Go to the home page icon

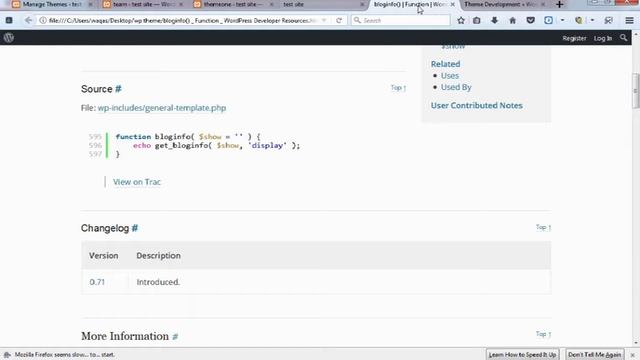(x=512, y=20)
